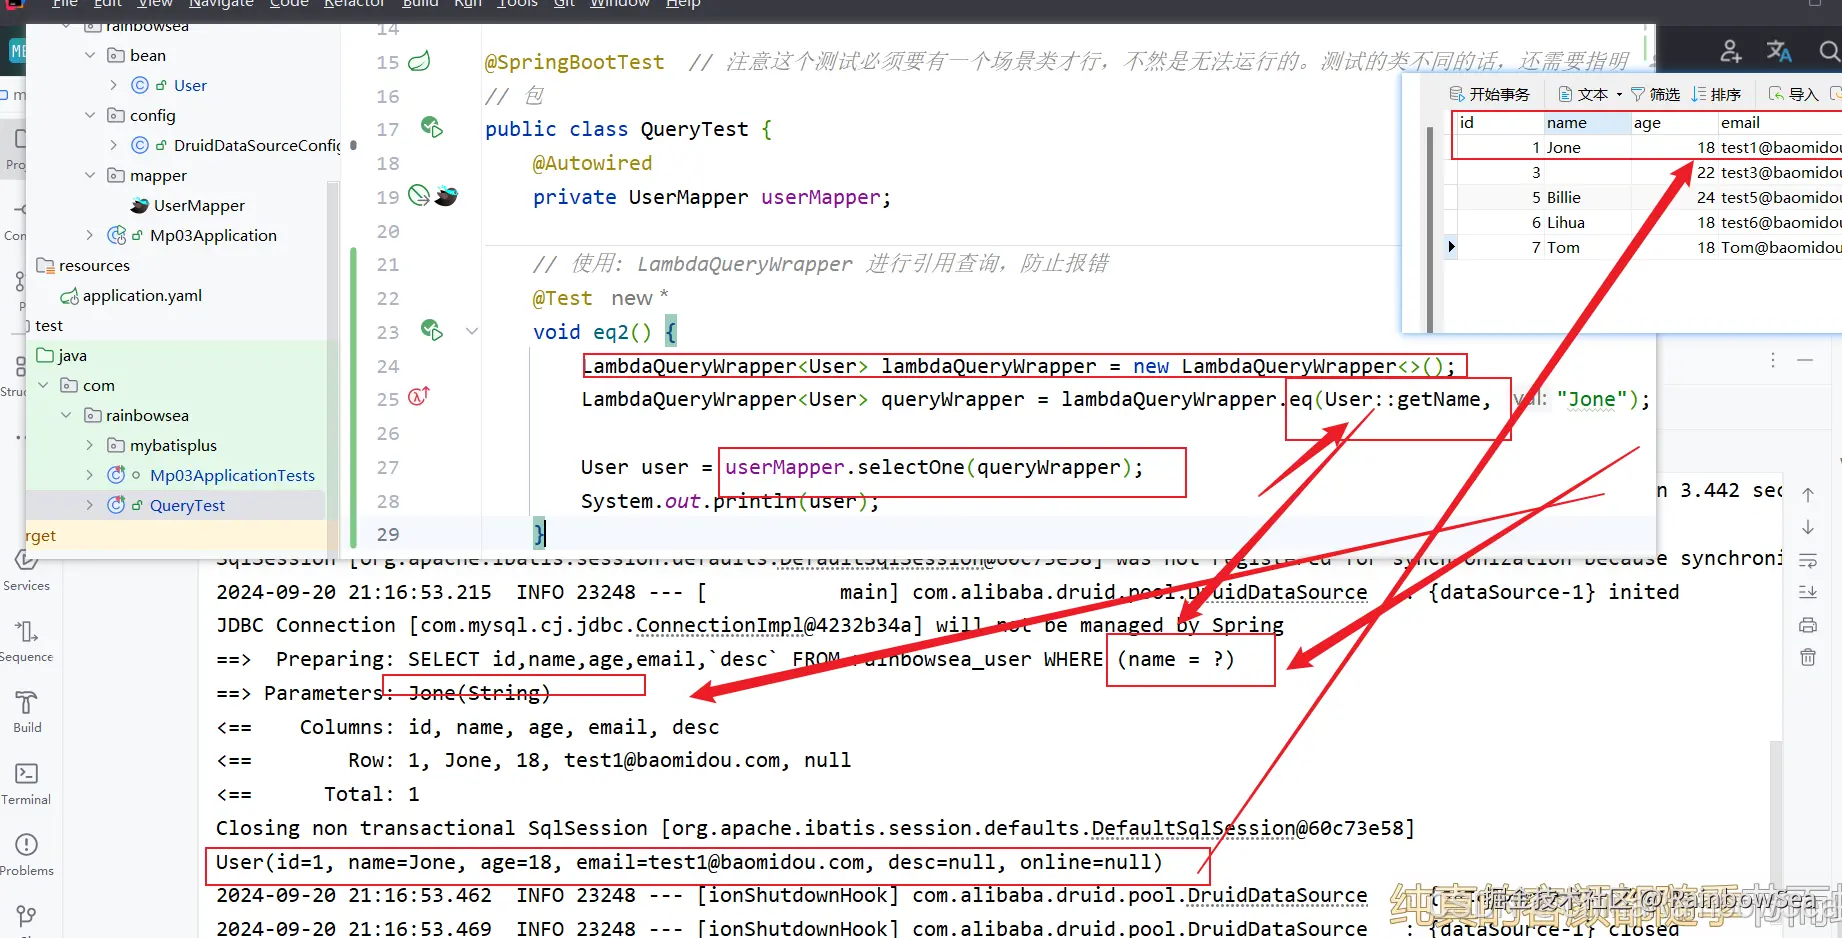The height and width of the screenshot is (938, 1842).
Task: Click the run test gutter icon for eq2()
Action: click(432, 330)
